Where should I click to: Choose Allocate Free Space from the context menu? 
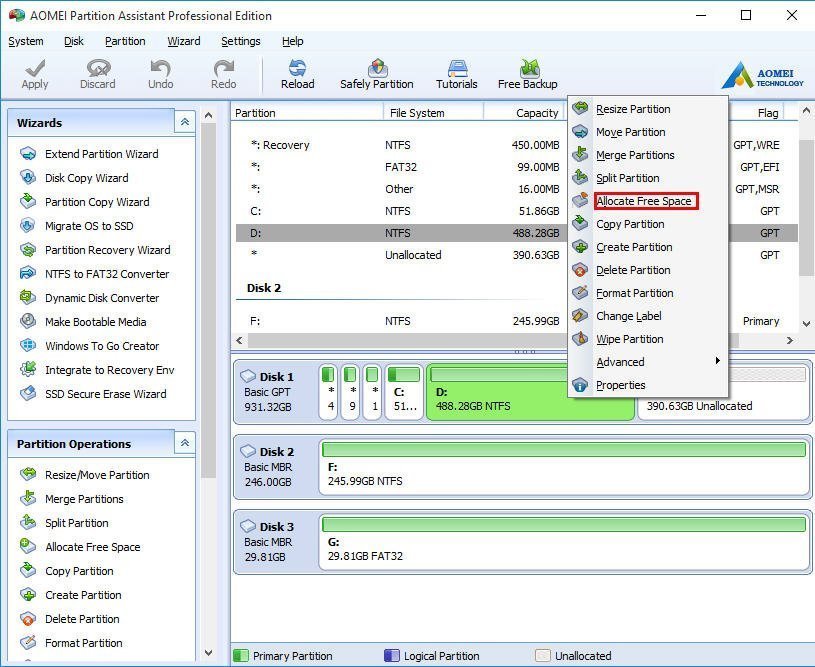pyautogui.click(x=644, y=201)
